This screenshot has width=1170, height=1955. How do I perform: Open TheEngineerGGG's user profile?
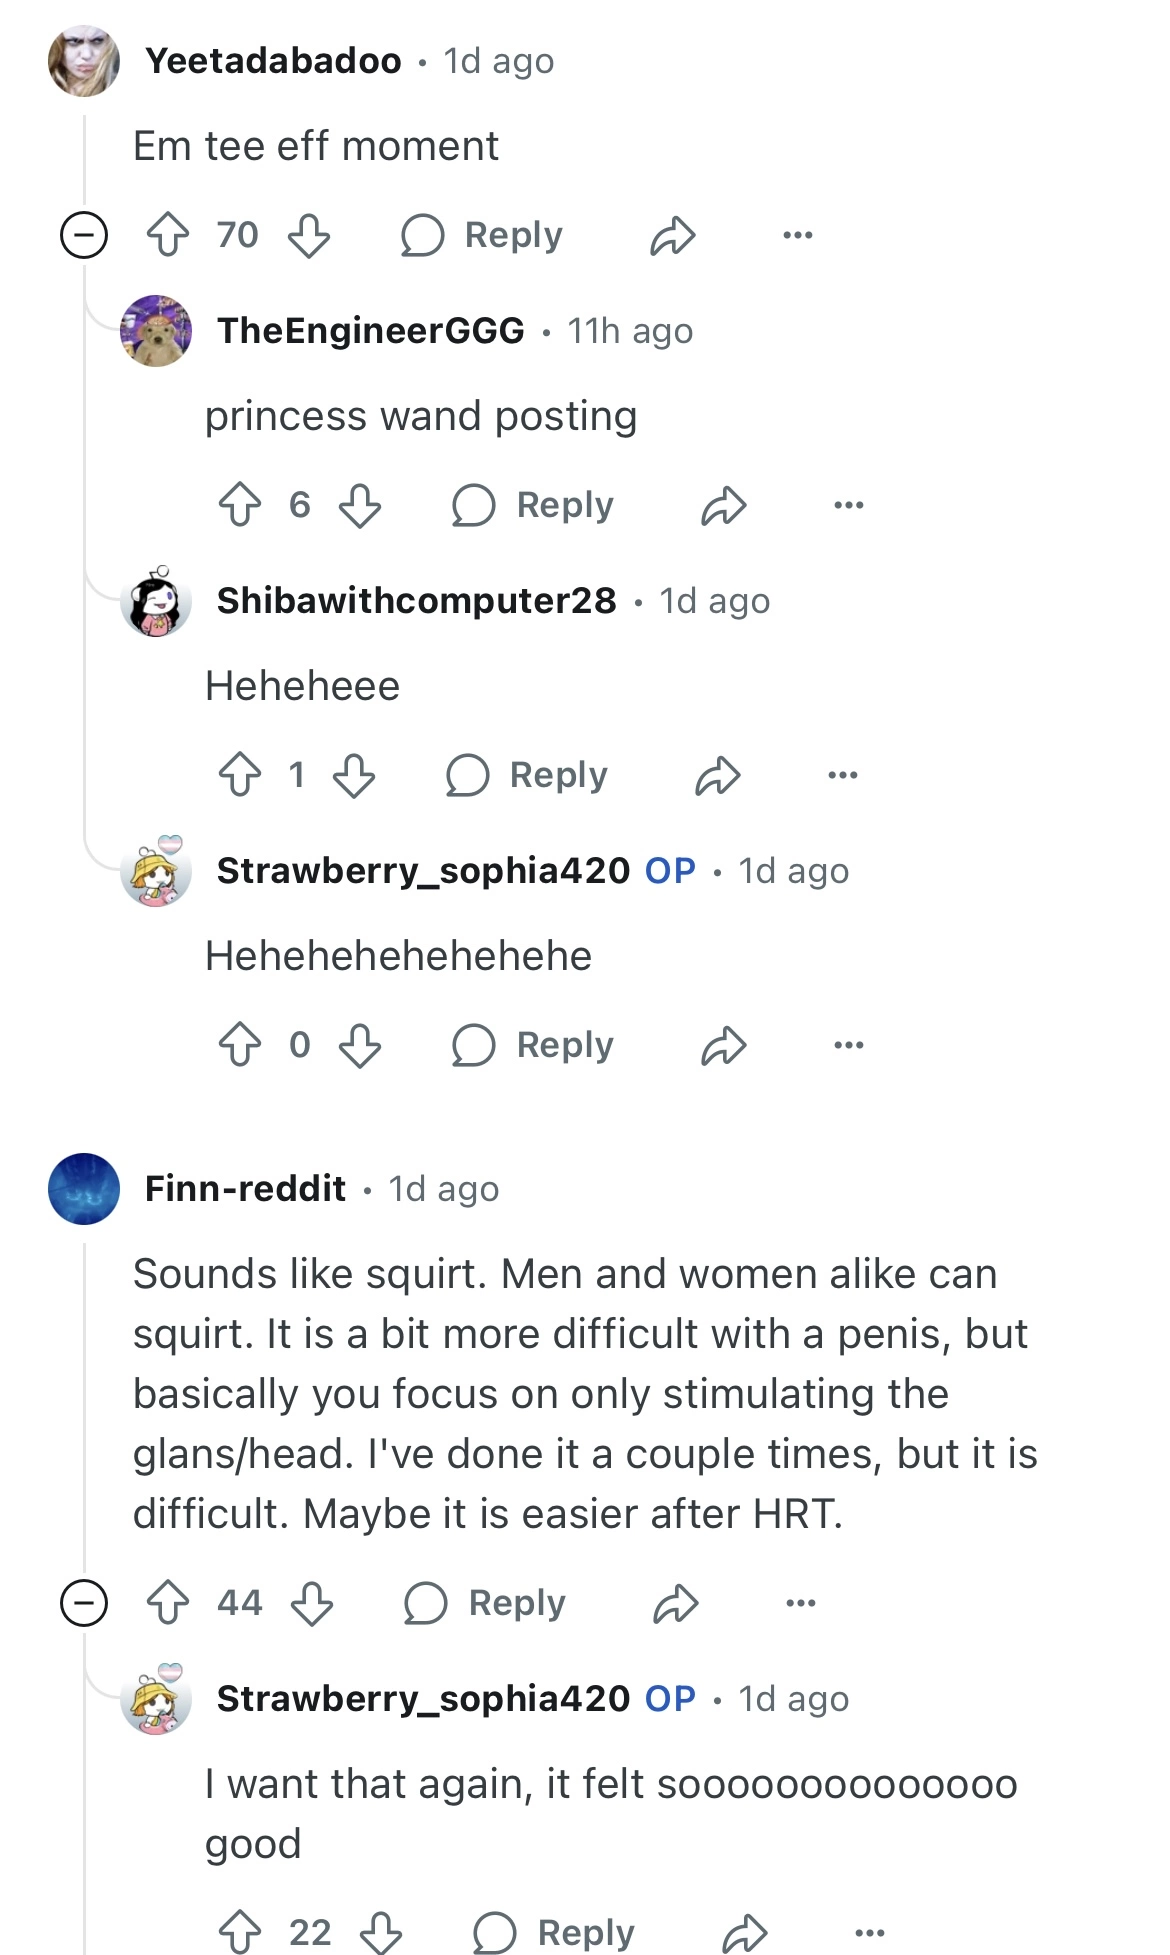point(371,331)
